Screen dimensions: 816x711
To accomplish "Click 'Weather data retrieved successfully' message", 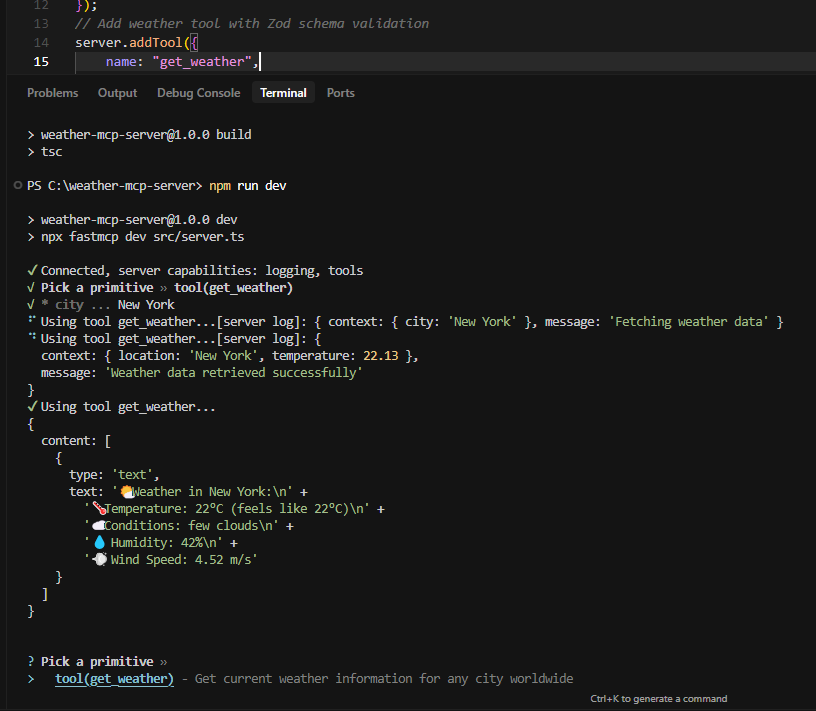I will pyautogui.click(x=234, y=373).
